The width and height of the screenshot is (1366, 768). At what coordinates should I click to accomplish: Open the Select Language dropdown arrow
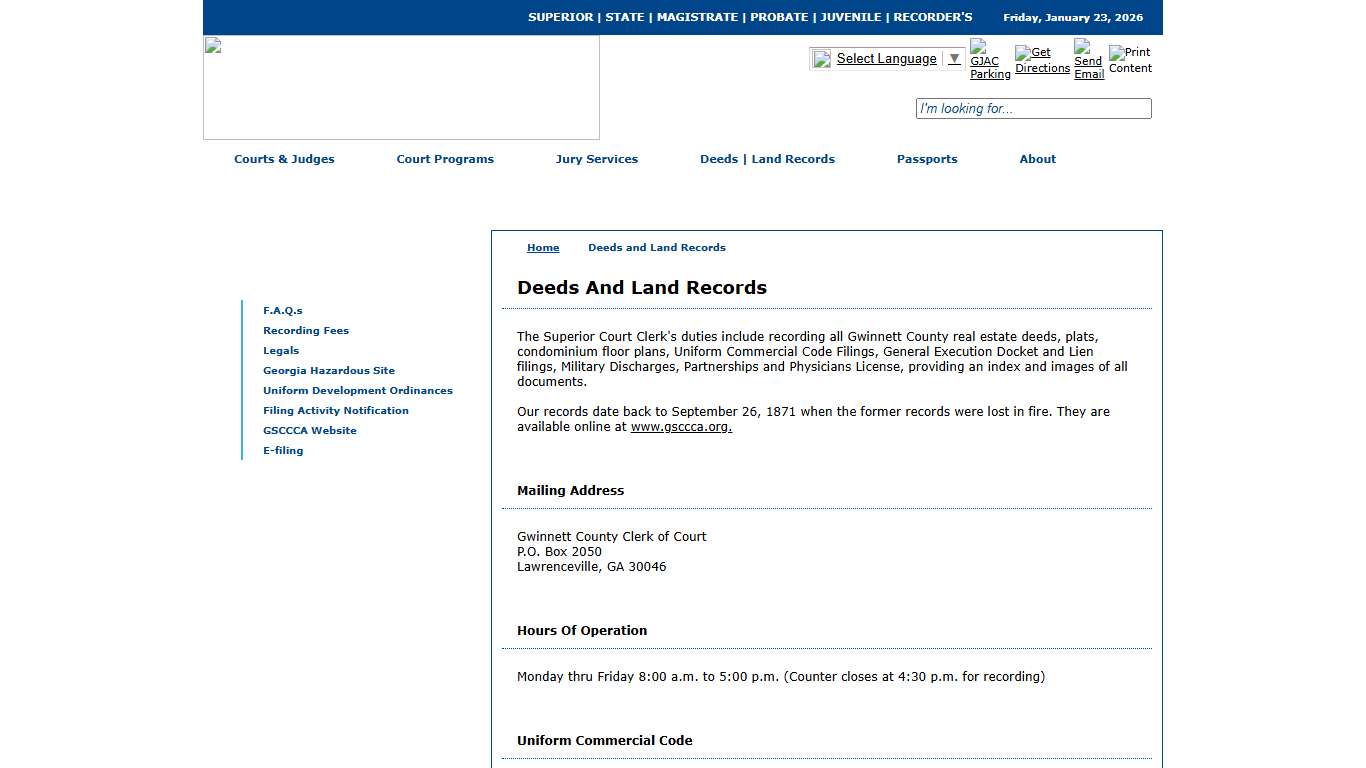(953, 58)
